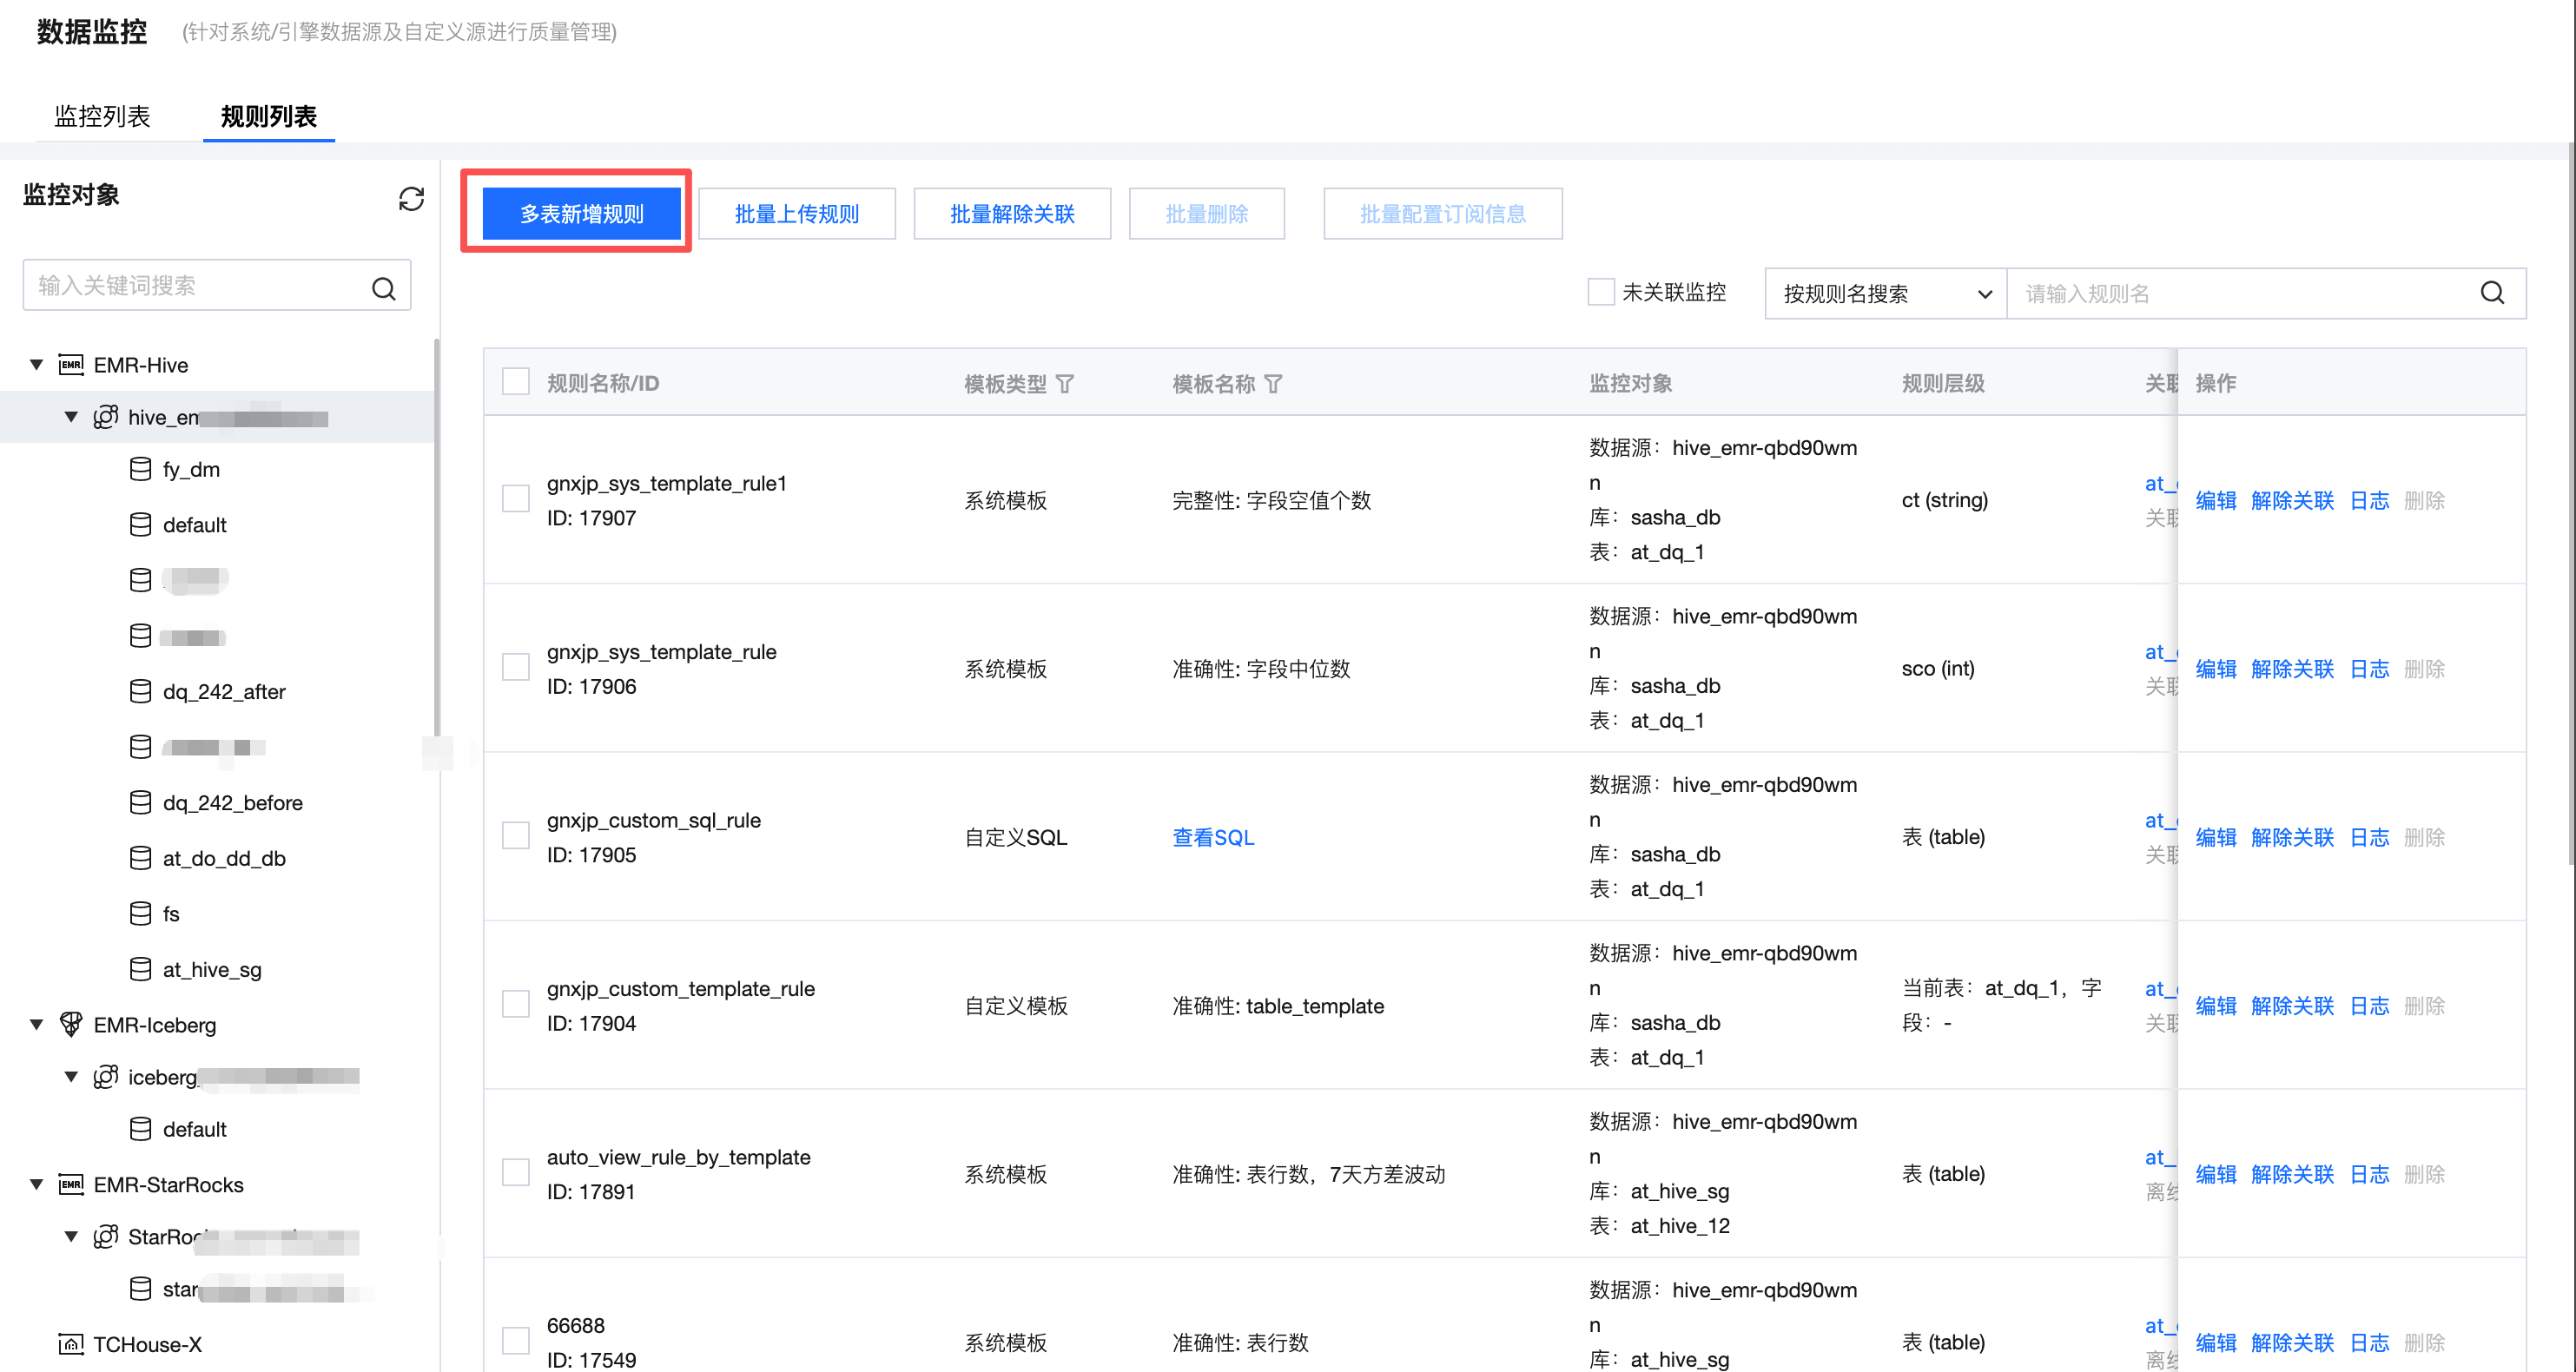
Task: Click the filter icon next to 模板名称
Action: click(1273, 384)
